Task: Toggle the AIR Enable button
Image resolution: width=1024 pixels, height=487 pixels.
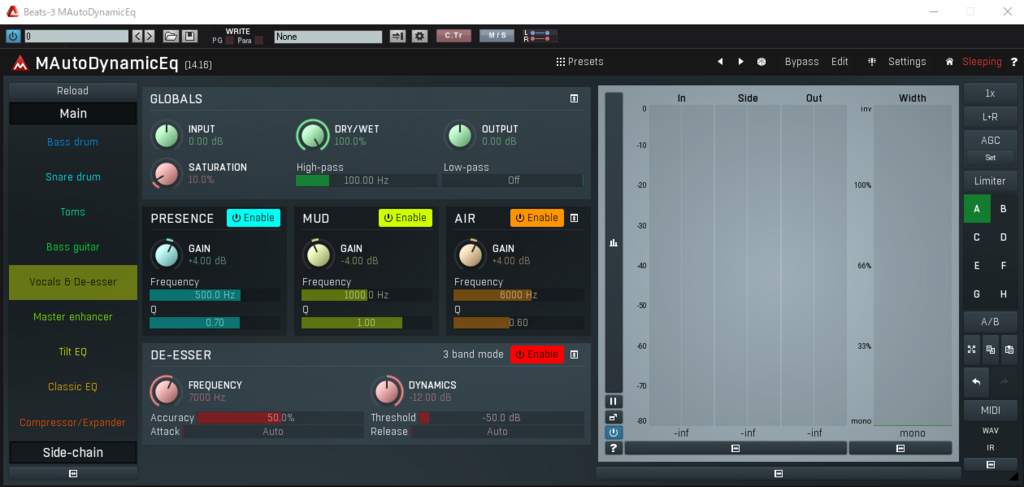Action: tap(537, 217)
